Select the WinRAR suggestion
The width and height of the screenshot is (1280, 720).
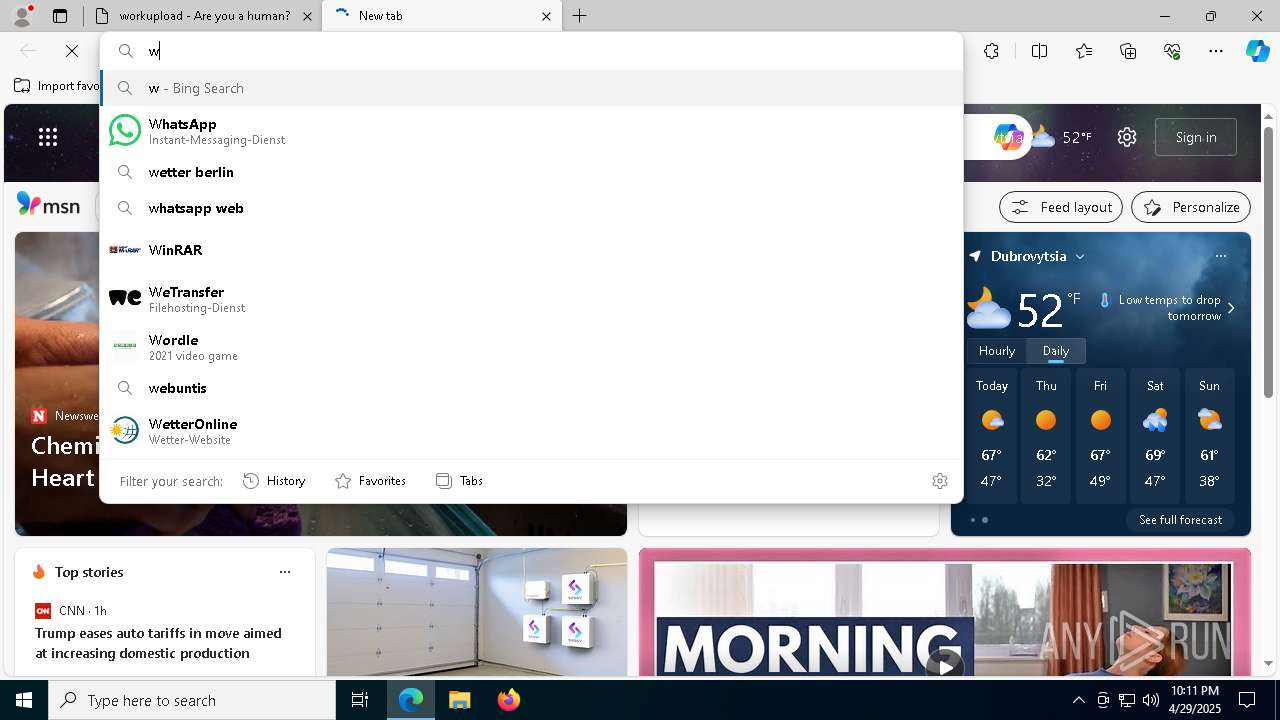531,250
